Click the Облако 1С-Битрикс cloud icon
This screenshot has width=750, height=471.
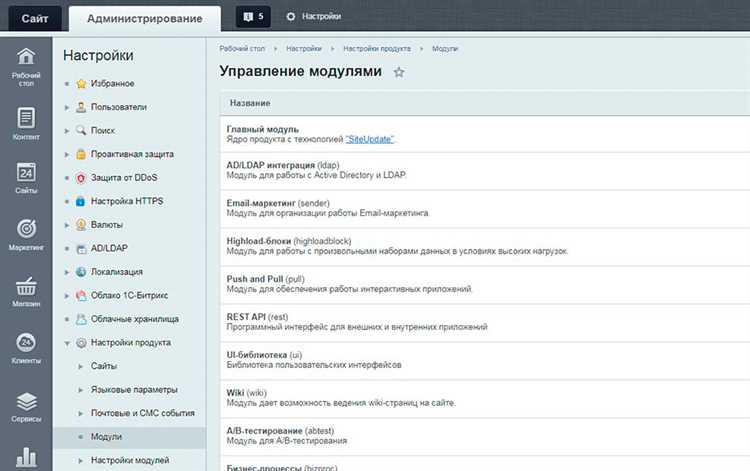coord(81,296)
